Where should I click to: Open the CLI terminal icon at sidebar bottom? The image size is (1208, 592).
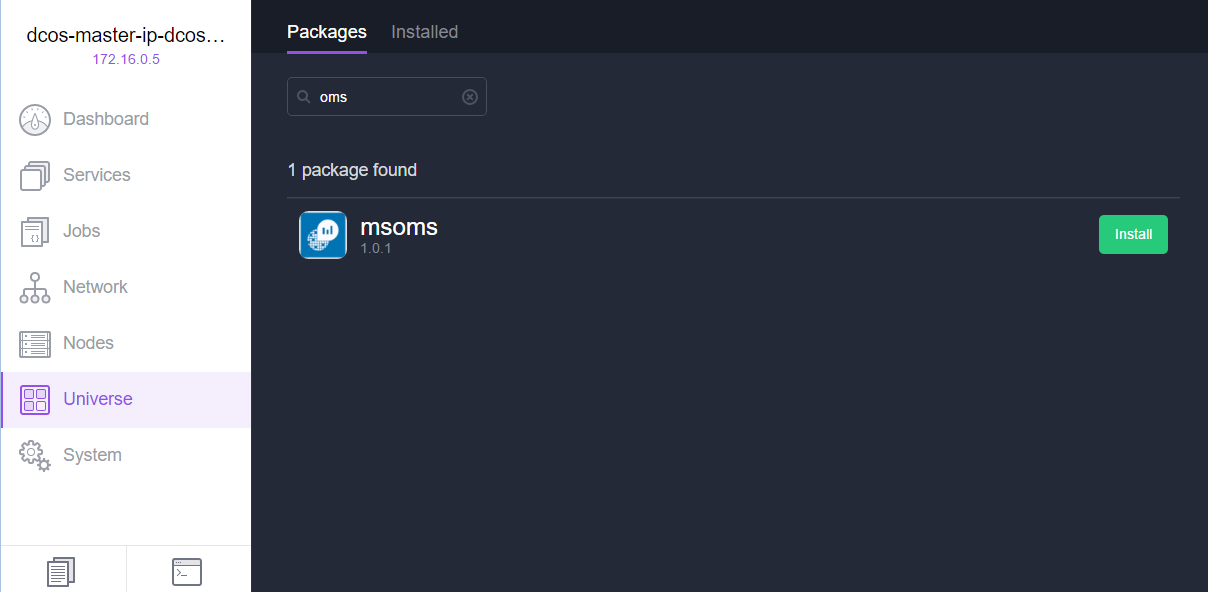187,572
